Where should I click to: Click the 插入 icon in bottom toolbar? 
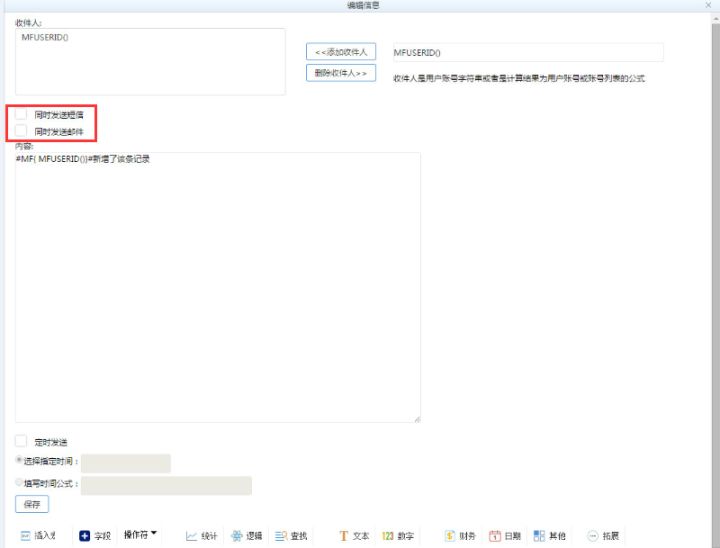pyautogui.click(x=26, y=536)
